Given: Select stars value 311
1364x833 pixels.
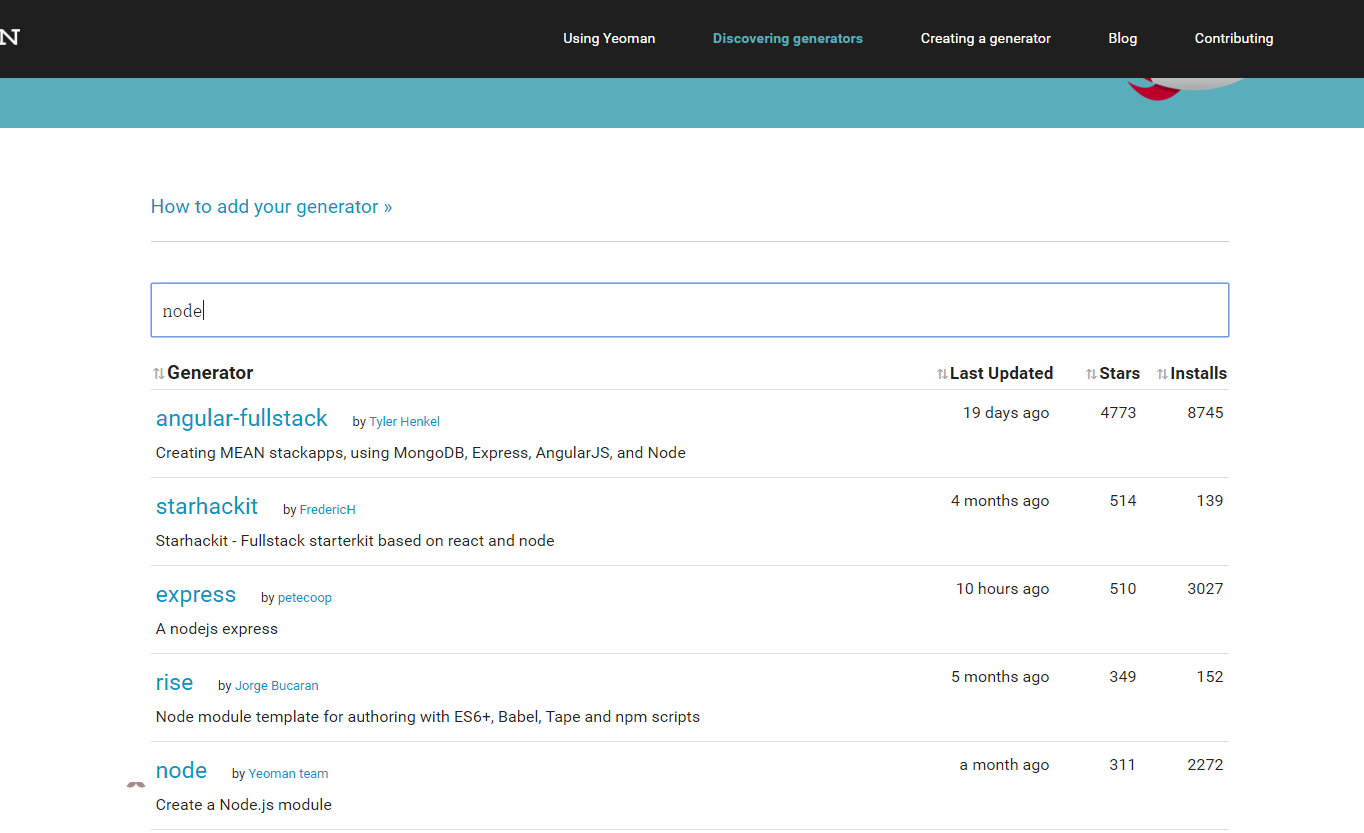Looking at the screenshot, I should (x=1123, y=765).
